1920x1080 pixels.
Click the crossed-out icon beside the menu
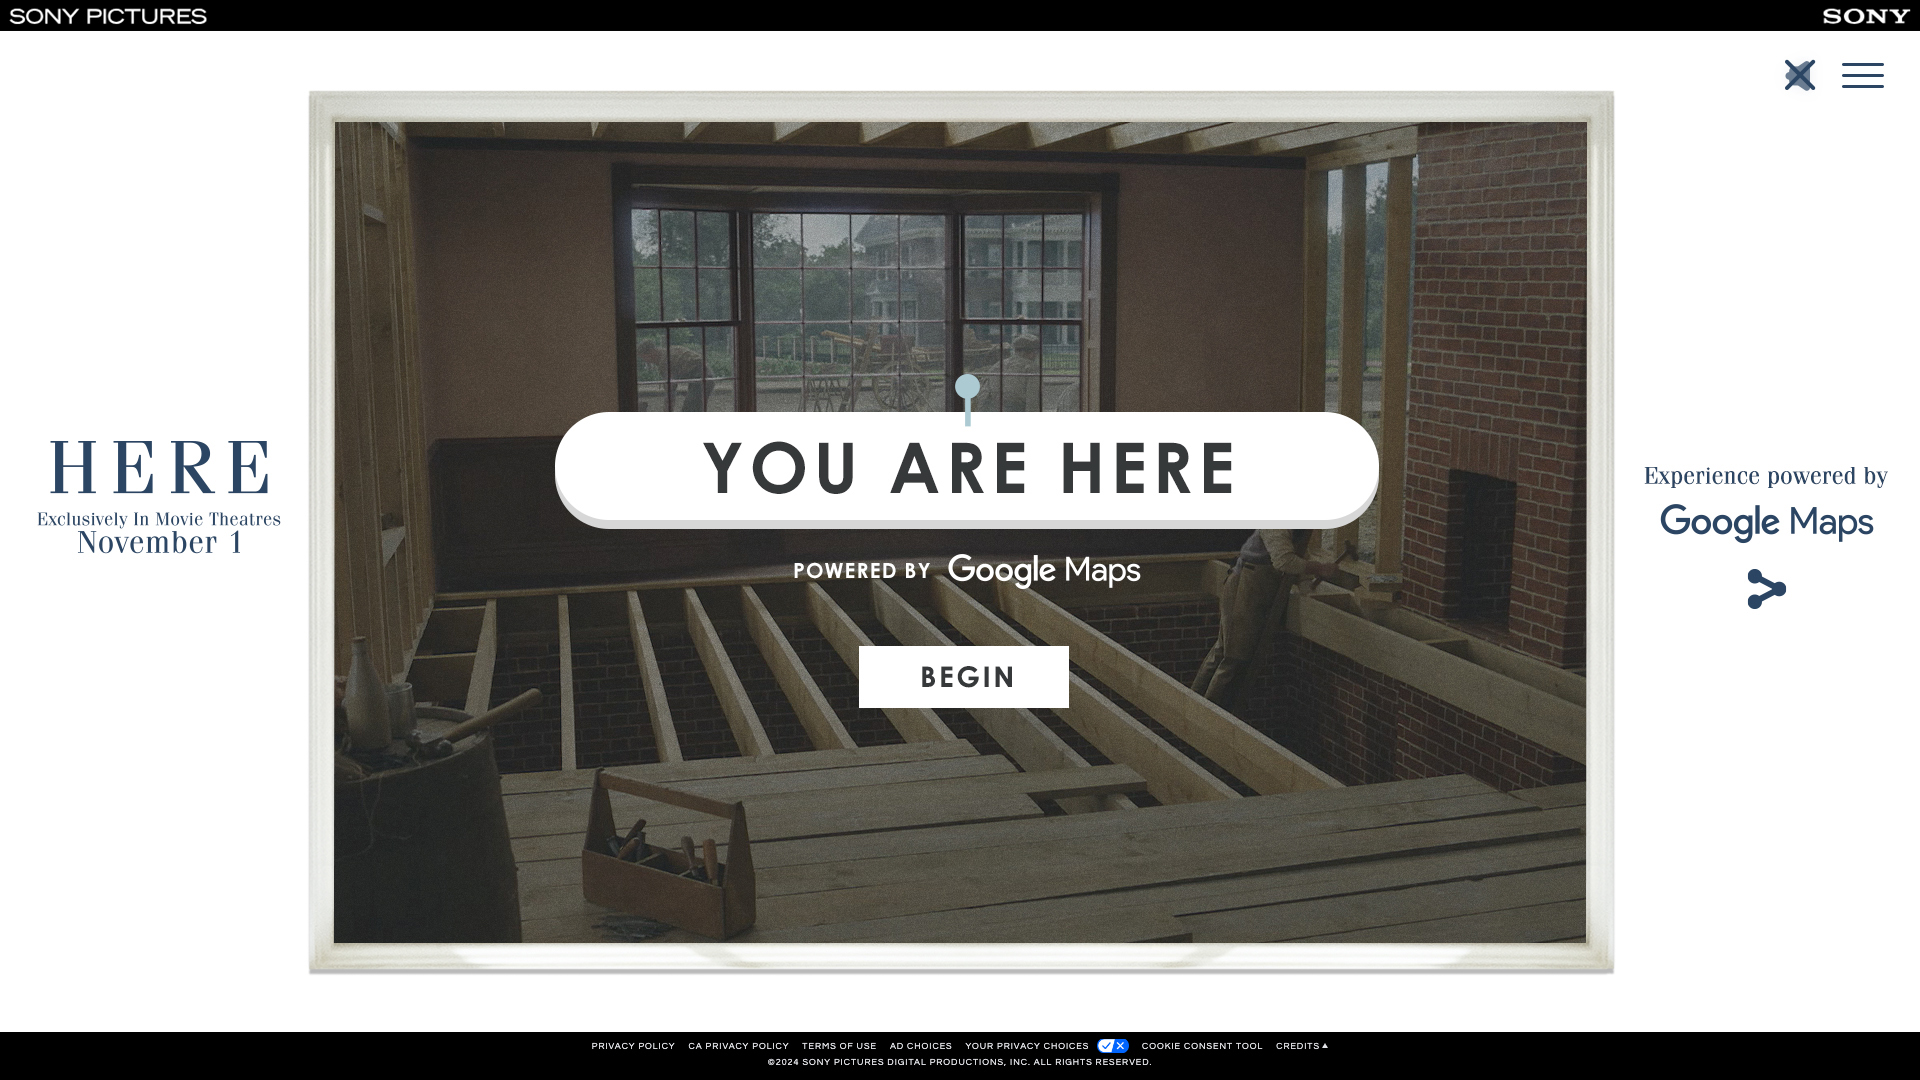click(1799, 75)
